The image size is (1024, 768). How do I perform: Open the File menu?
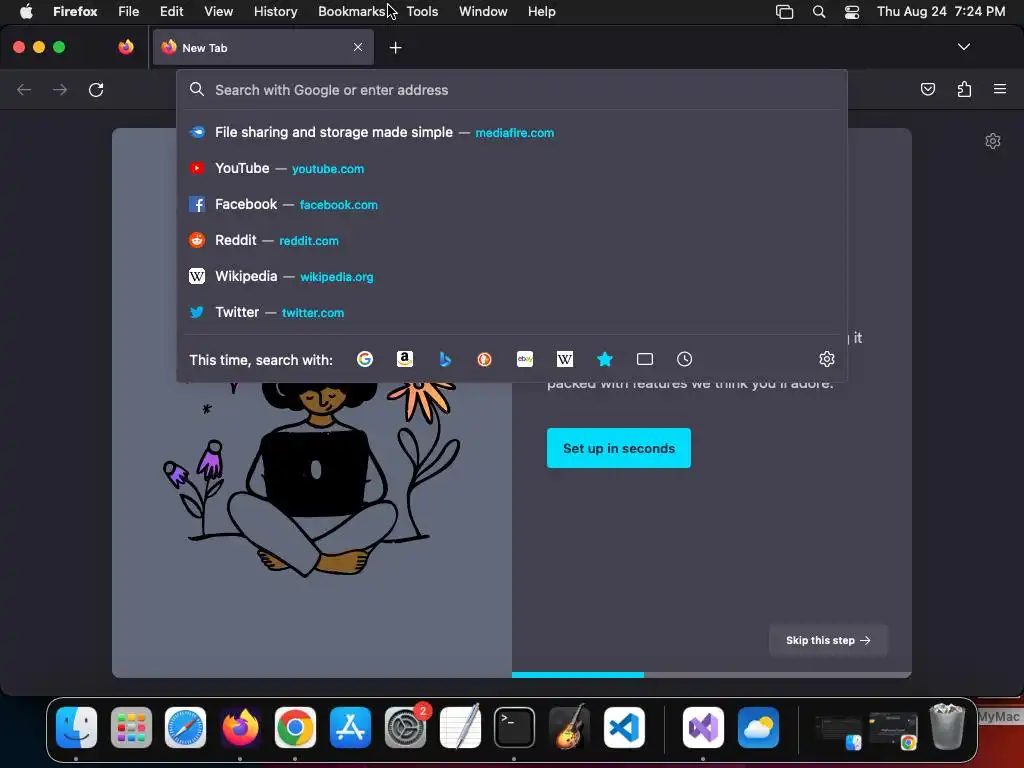pyautogui.click(x=128, y=11)
